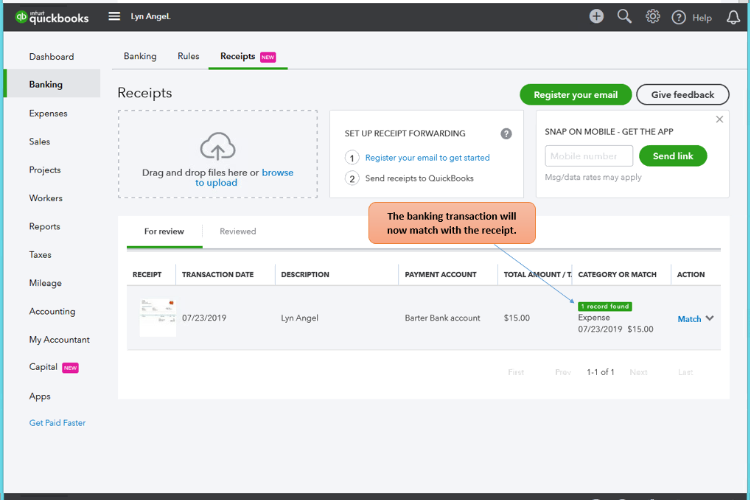
Task: Click the Send link button
Action: [x=673, y=156]
